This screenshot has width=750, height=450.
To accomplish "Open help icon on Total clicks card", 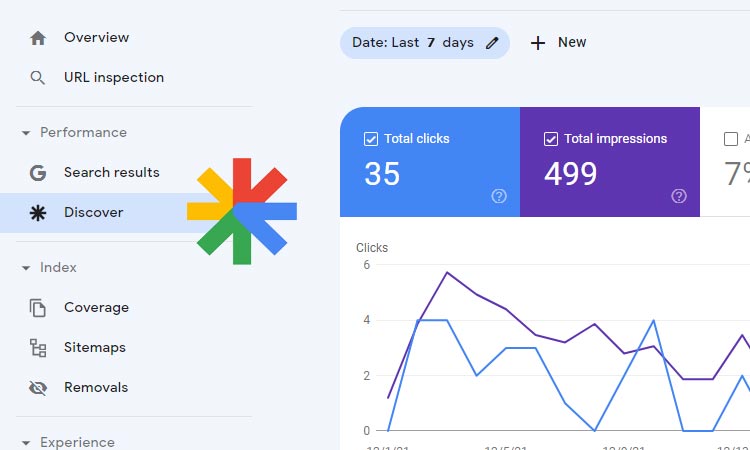I will point(499,196).
